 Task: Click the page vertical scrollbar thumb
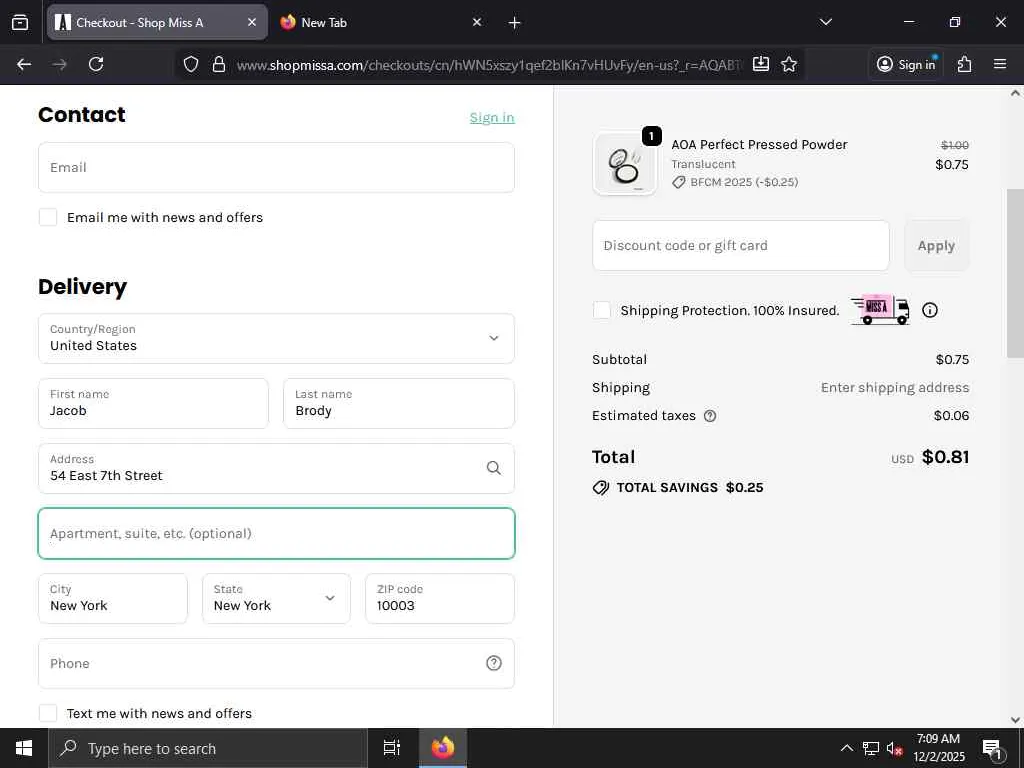(1015, 273)
